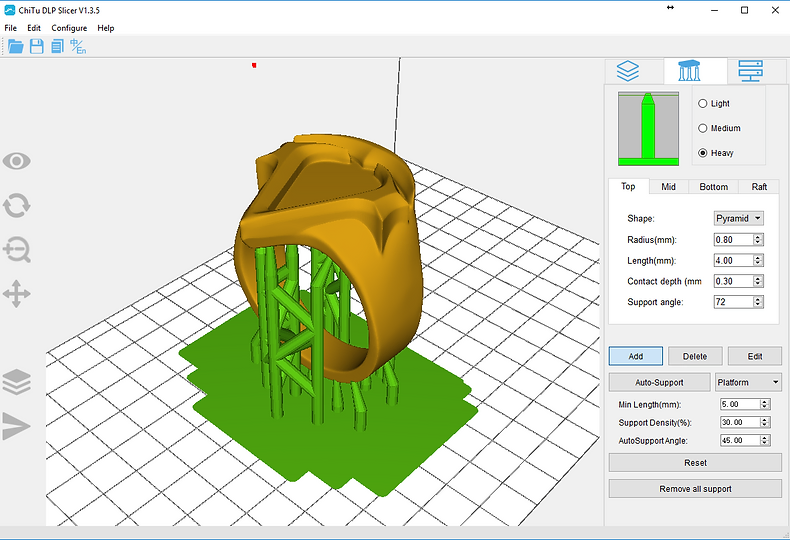Click the Edit support button

(x=755, y=356)
